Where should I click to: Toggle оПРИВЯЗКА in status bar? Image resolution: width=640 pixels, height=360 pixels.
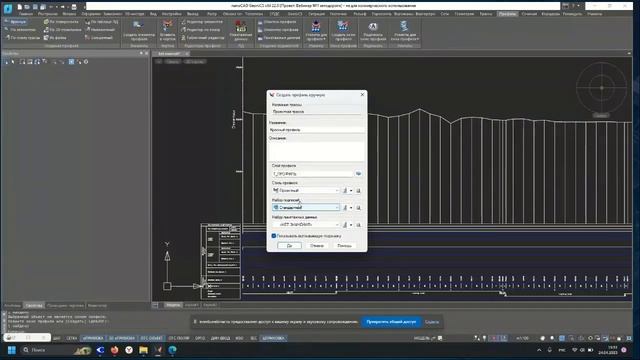(x=93, y=338)
